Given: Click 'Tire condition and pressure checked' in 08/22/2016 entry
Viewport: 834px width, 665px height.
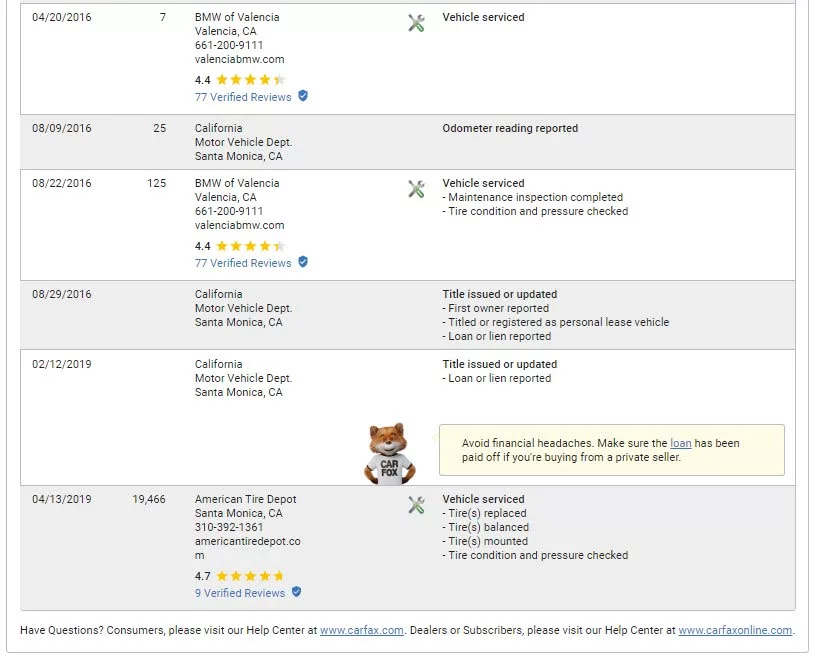Looking at the screenshot, I should [535, 211].
